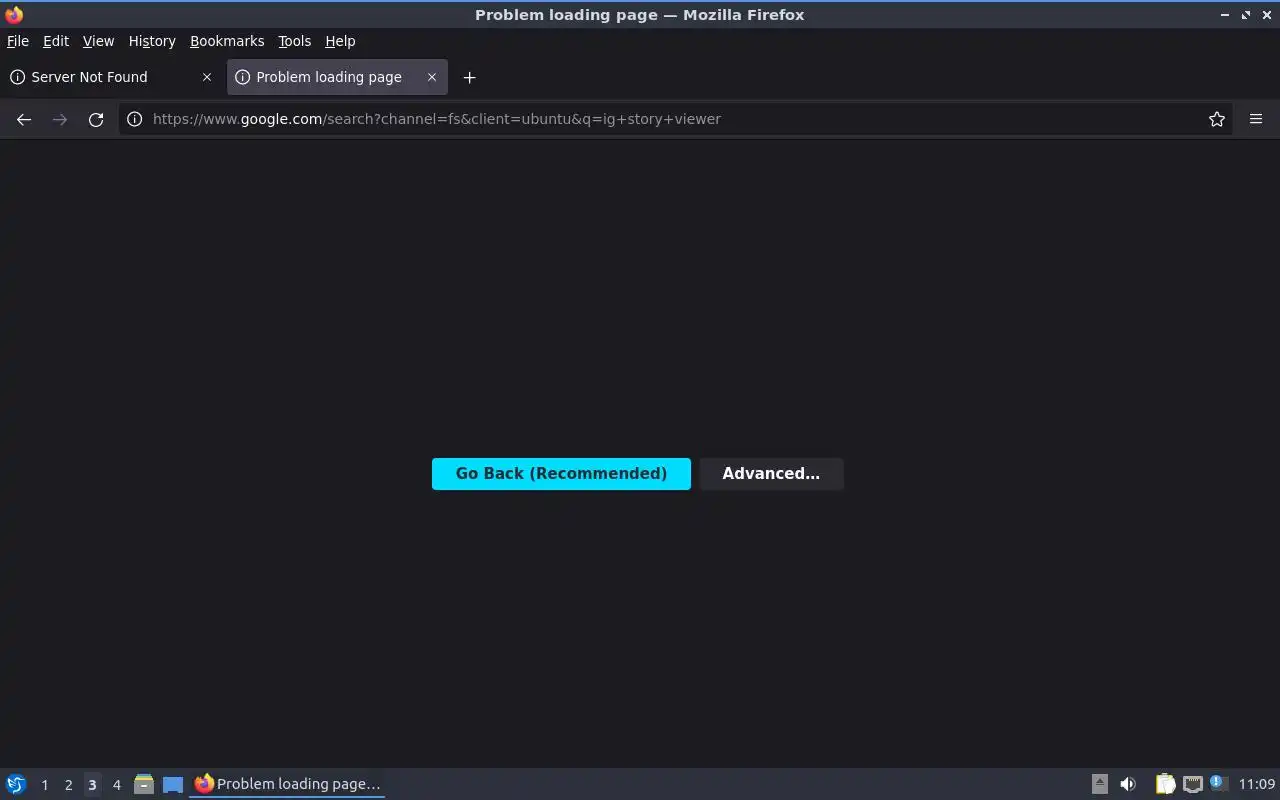Close the Server Not Found tab

[207, 77]
